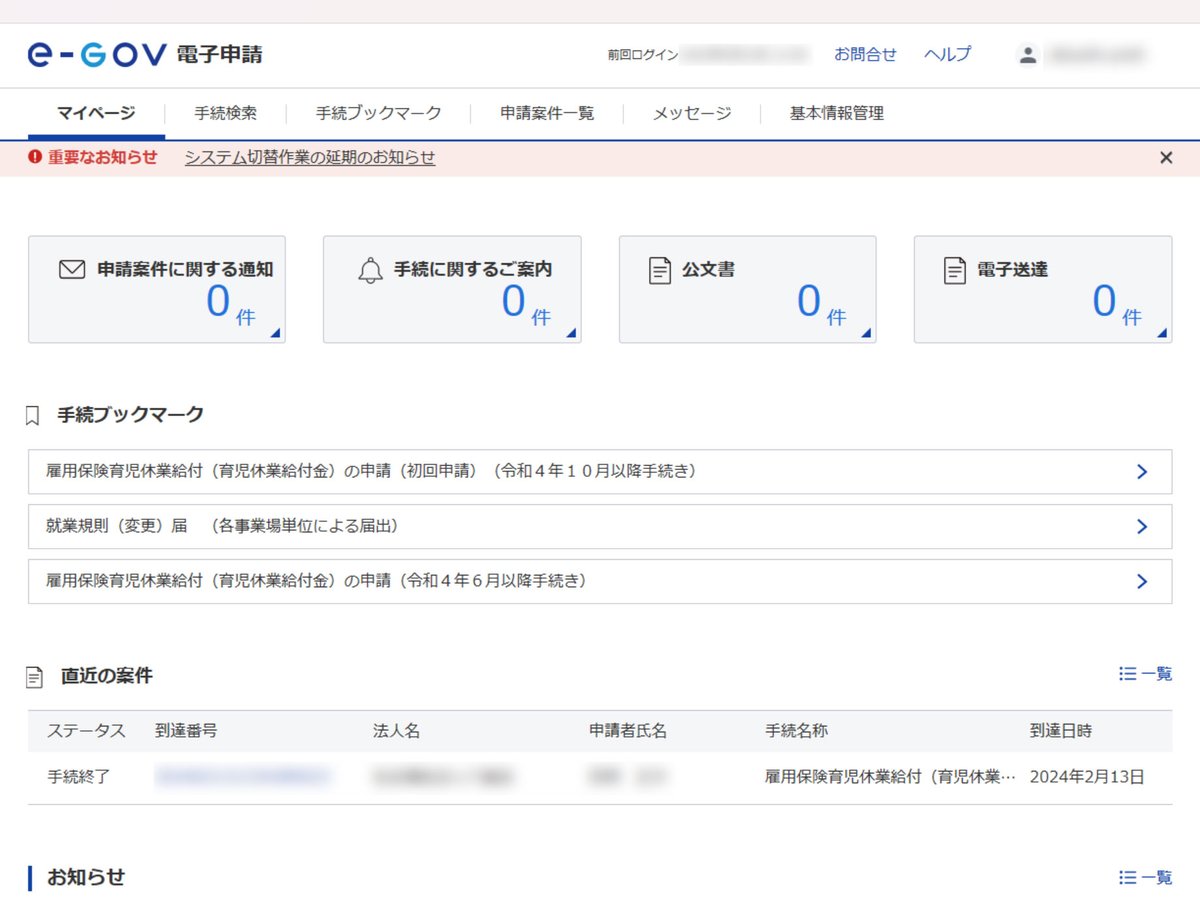Image resolution: width=1200 pixels, height=908 pixels.
Task: Open the 公文書 0件 card
Action: tap(748, 290)
